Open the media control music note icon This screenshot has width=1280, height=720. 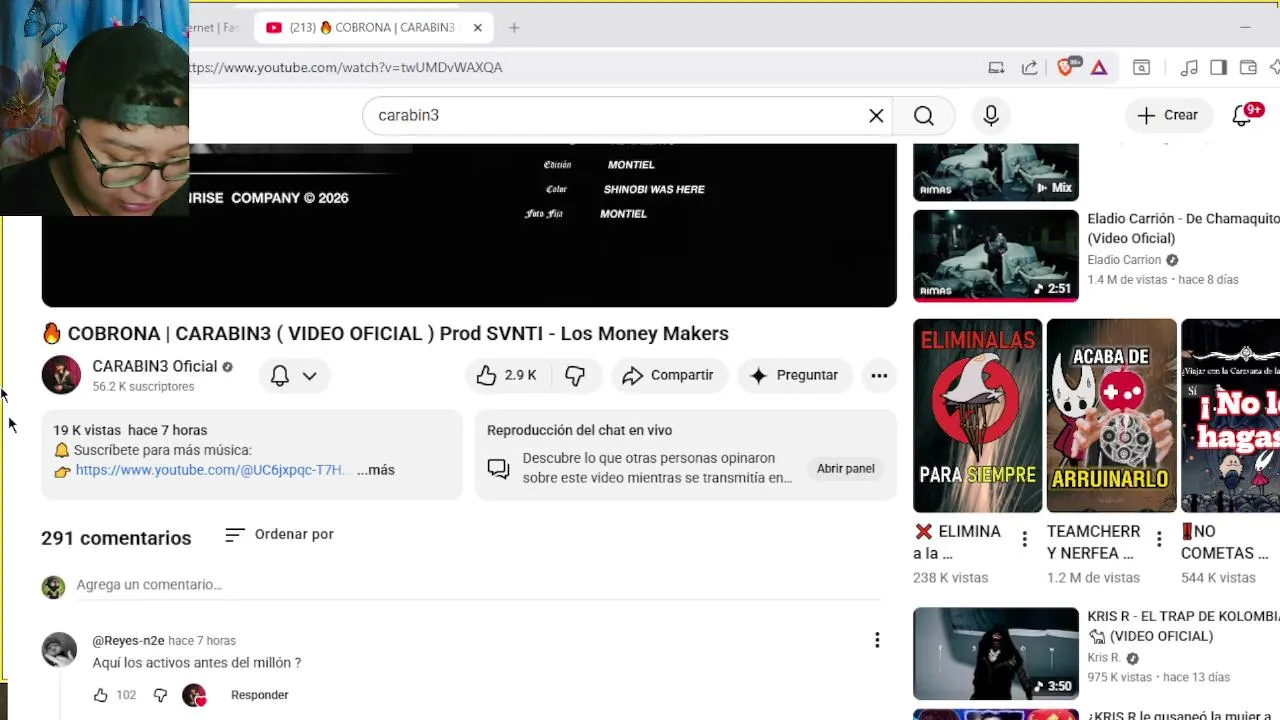coord(1189,67)
